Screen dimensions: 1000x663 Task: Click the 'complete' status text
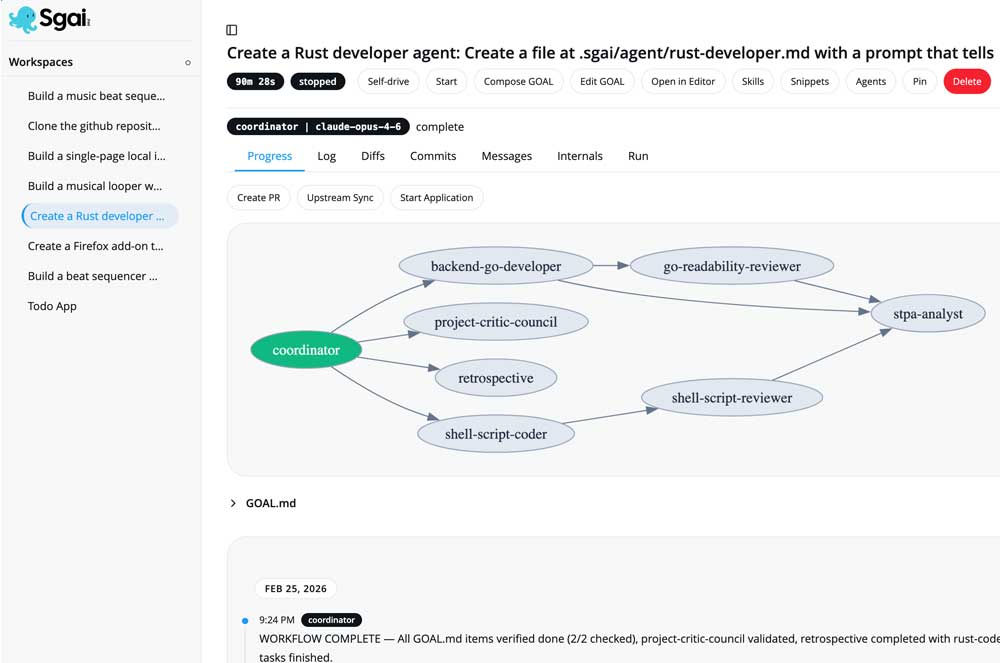pos(440,127)
